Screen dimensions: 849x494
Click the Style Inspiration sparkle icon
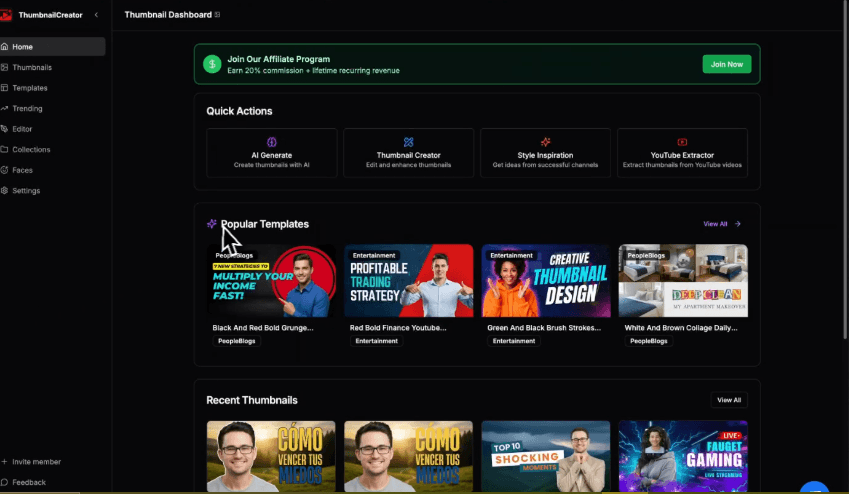[545, 142]
